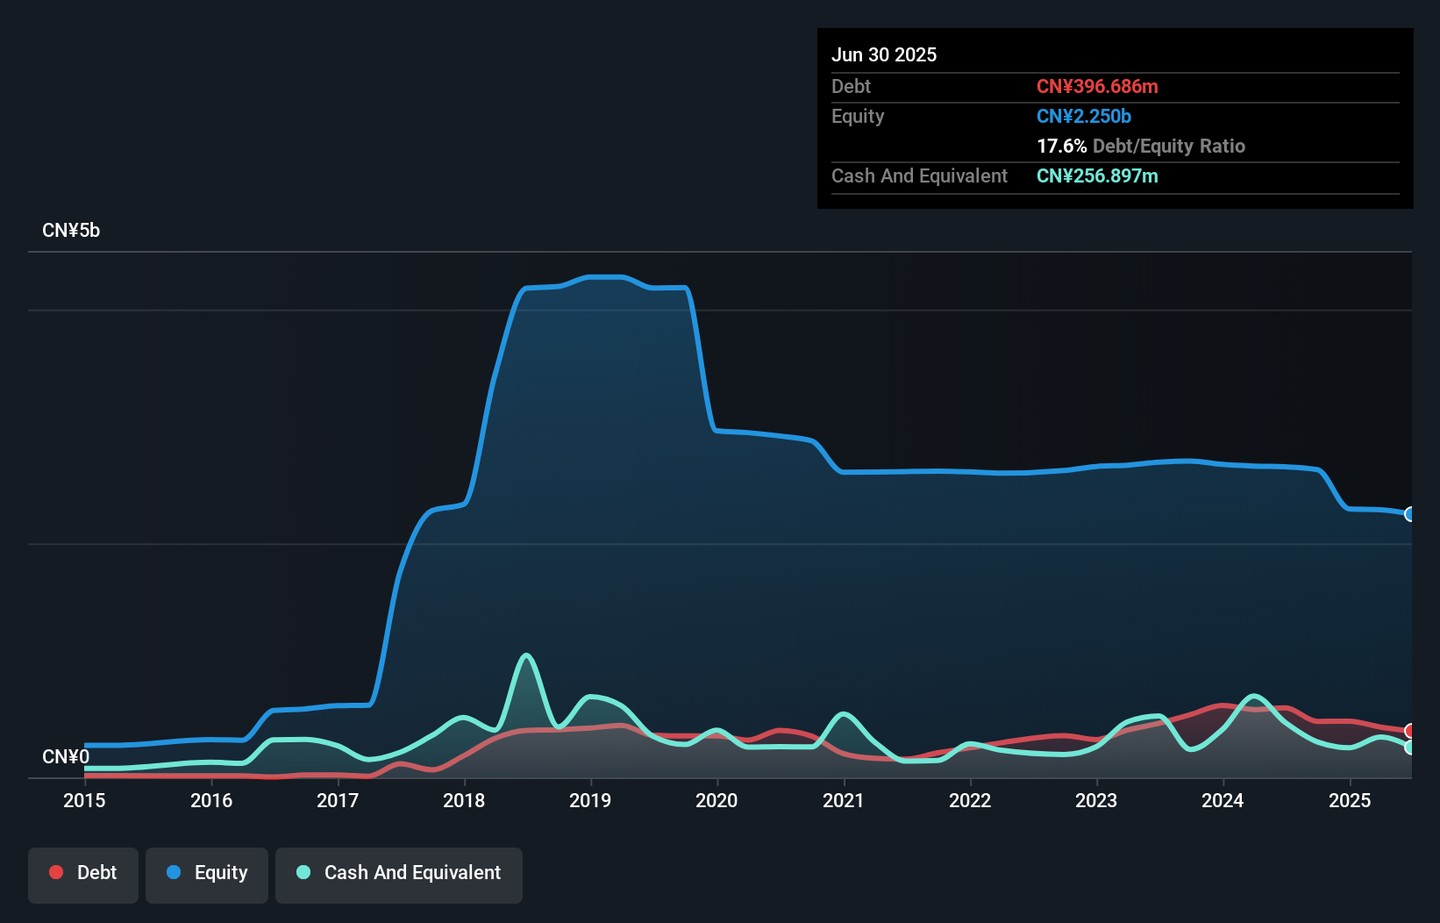
Task: Select the 2015 x-axis label
Action: [x=84, y=800]
